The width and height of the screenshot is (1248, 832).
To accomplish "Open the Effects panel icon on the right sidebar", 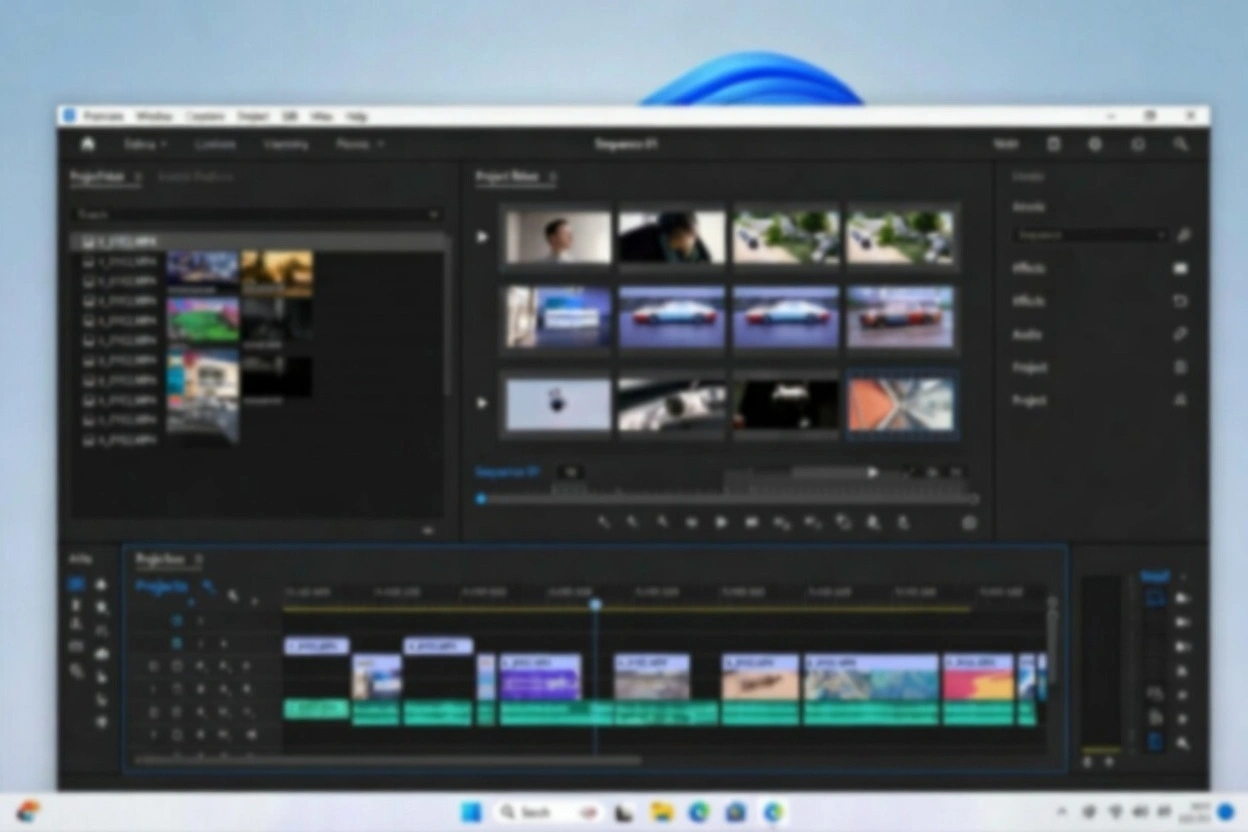I will click(1180, 268).
